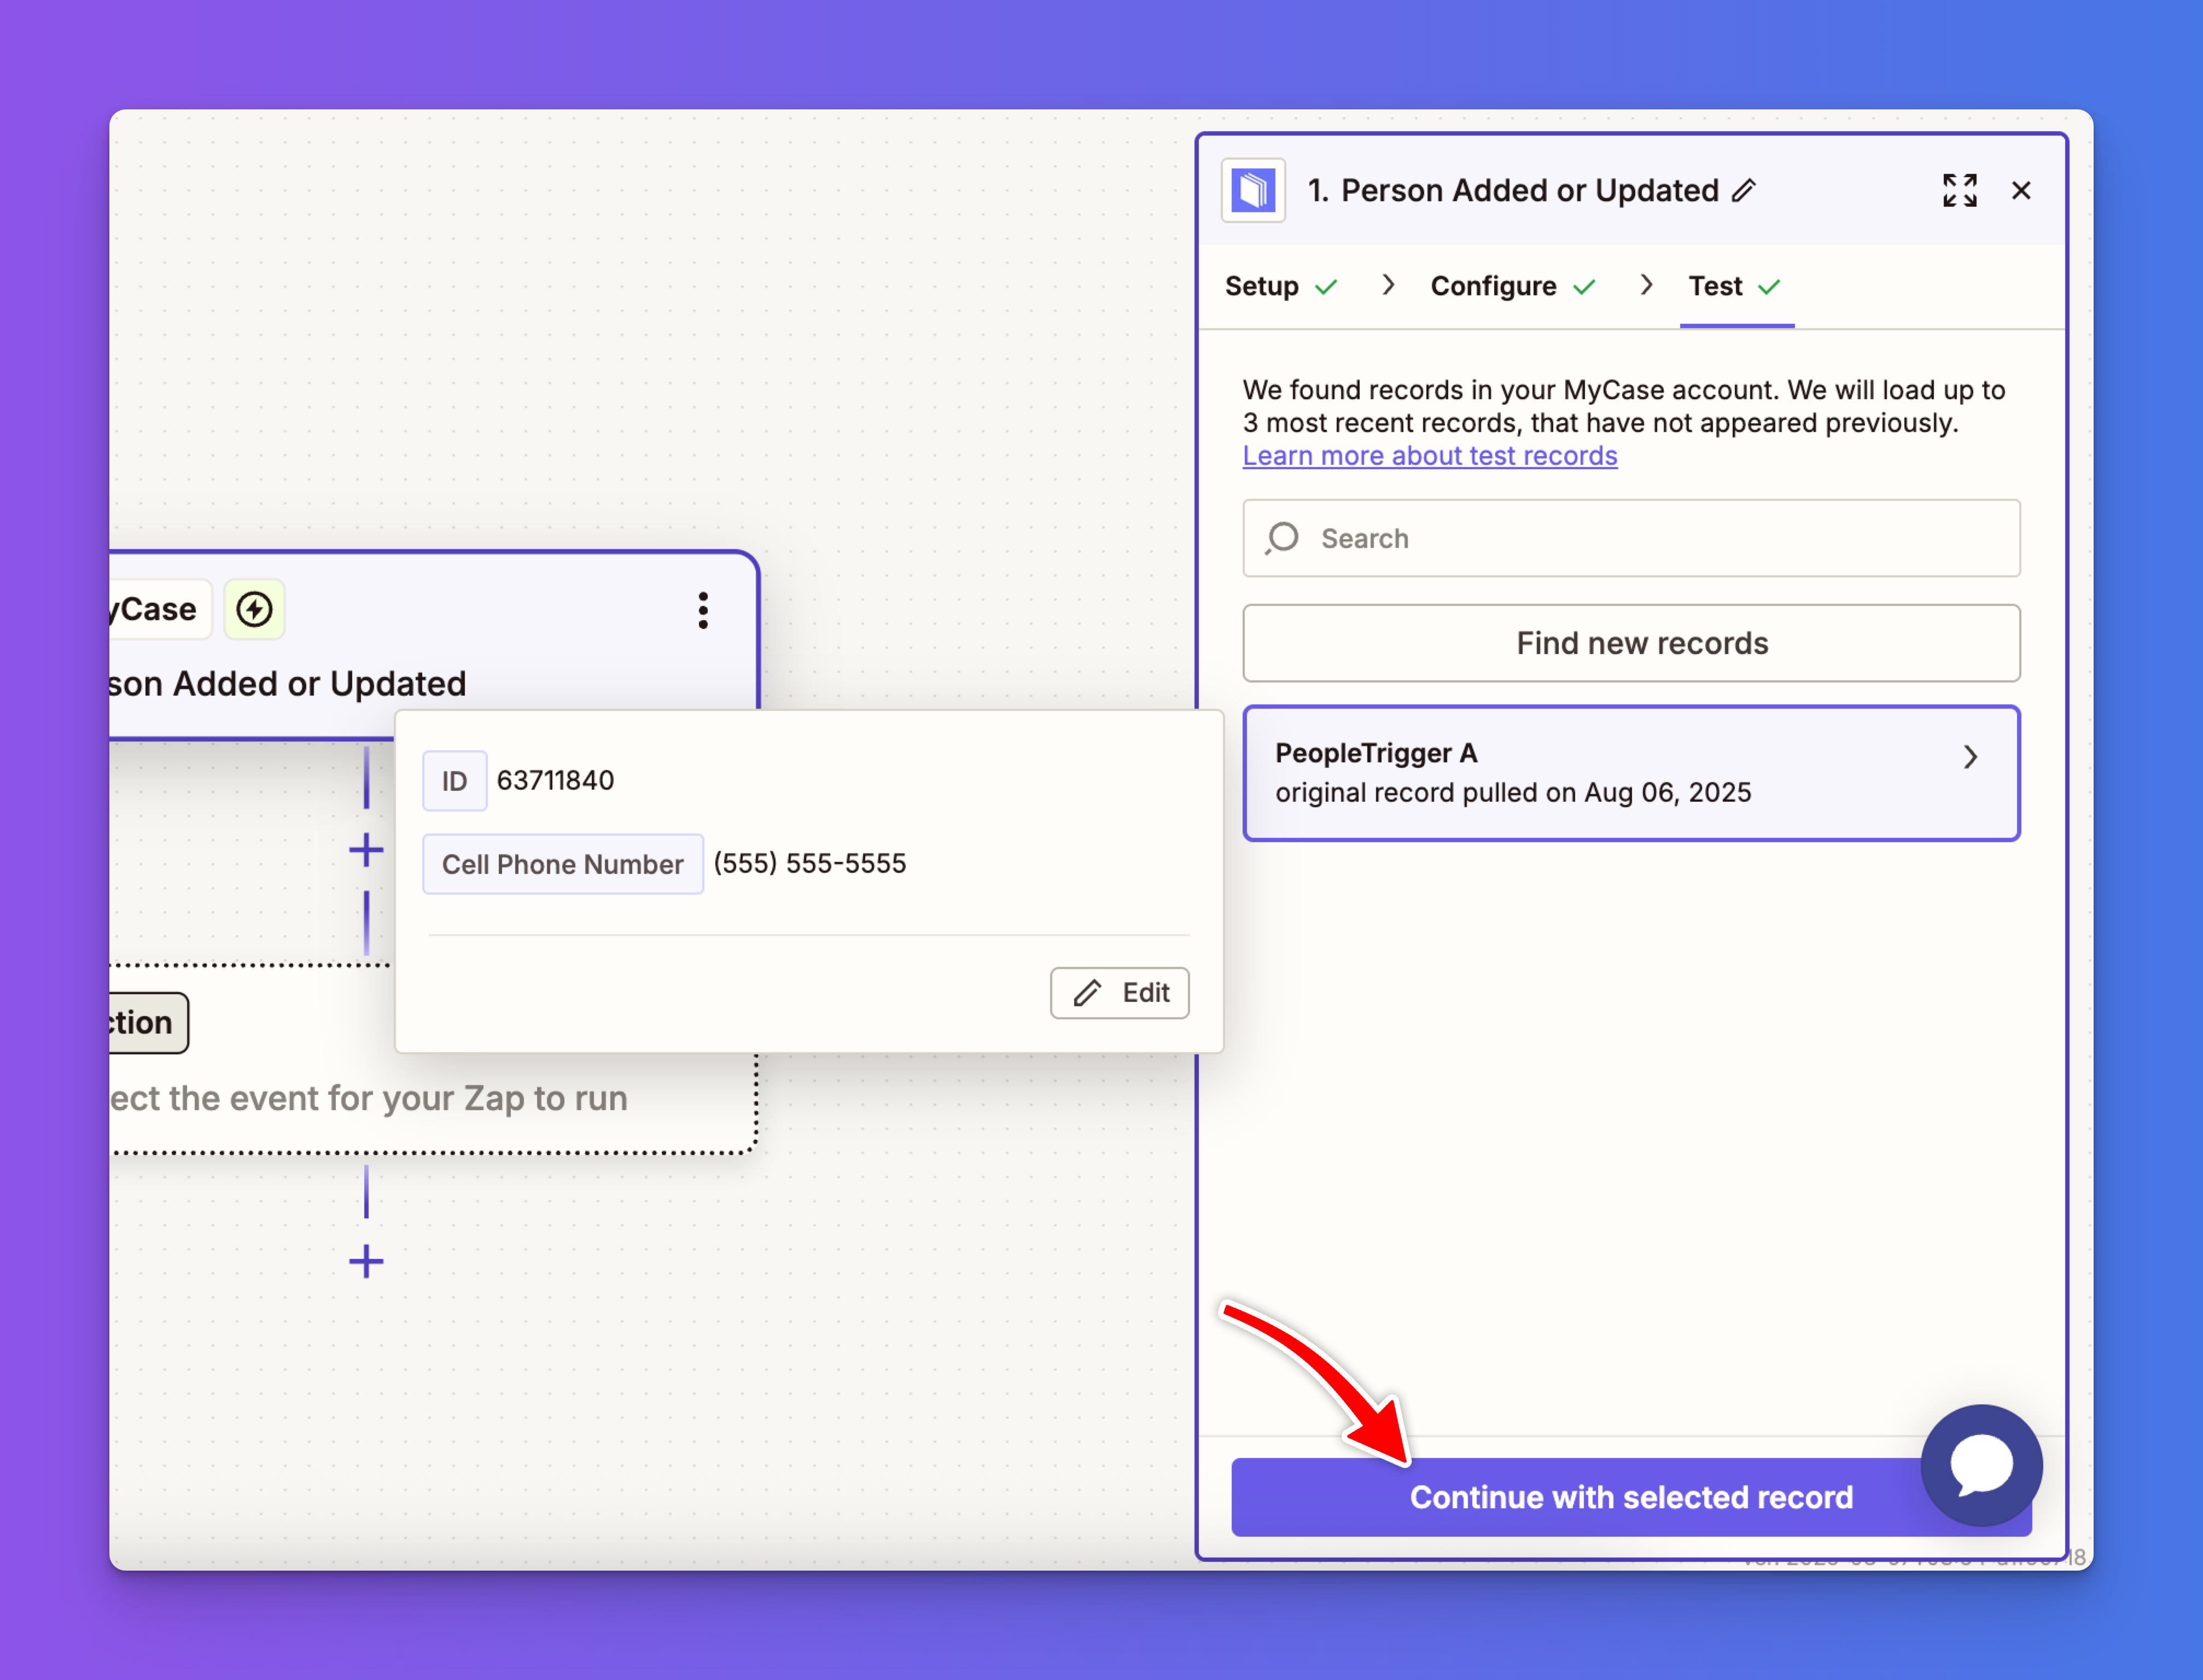Open the chat support bubble
The image size is (2203, 1680).
click(1981, 1465)
